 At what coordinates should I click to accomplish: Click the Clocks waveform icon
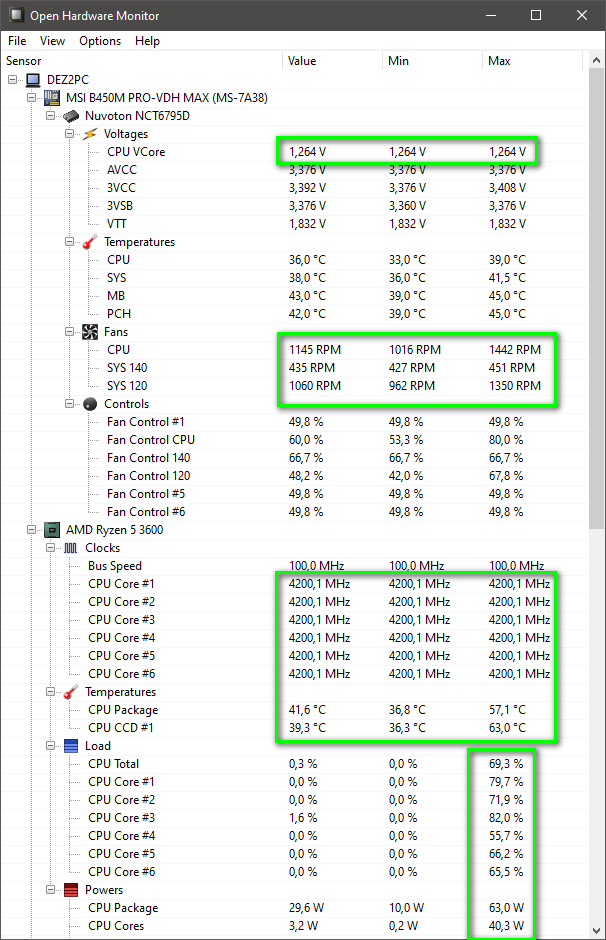71,548
